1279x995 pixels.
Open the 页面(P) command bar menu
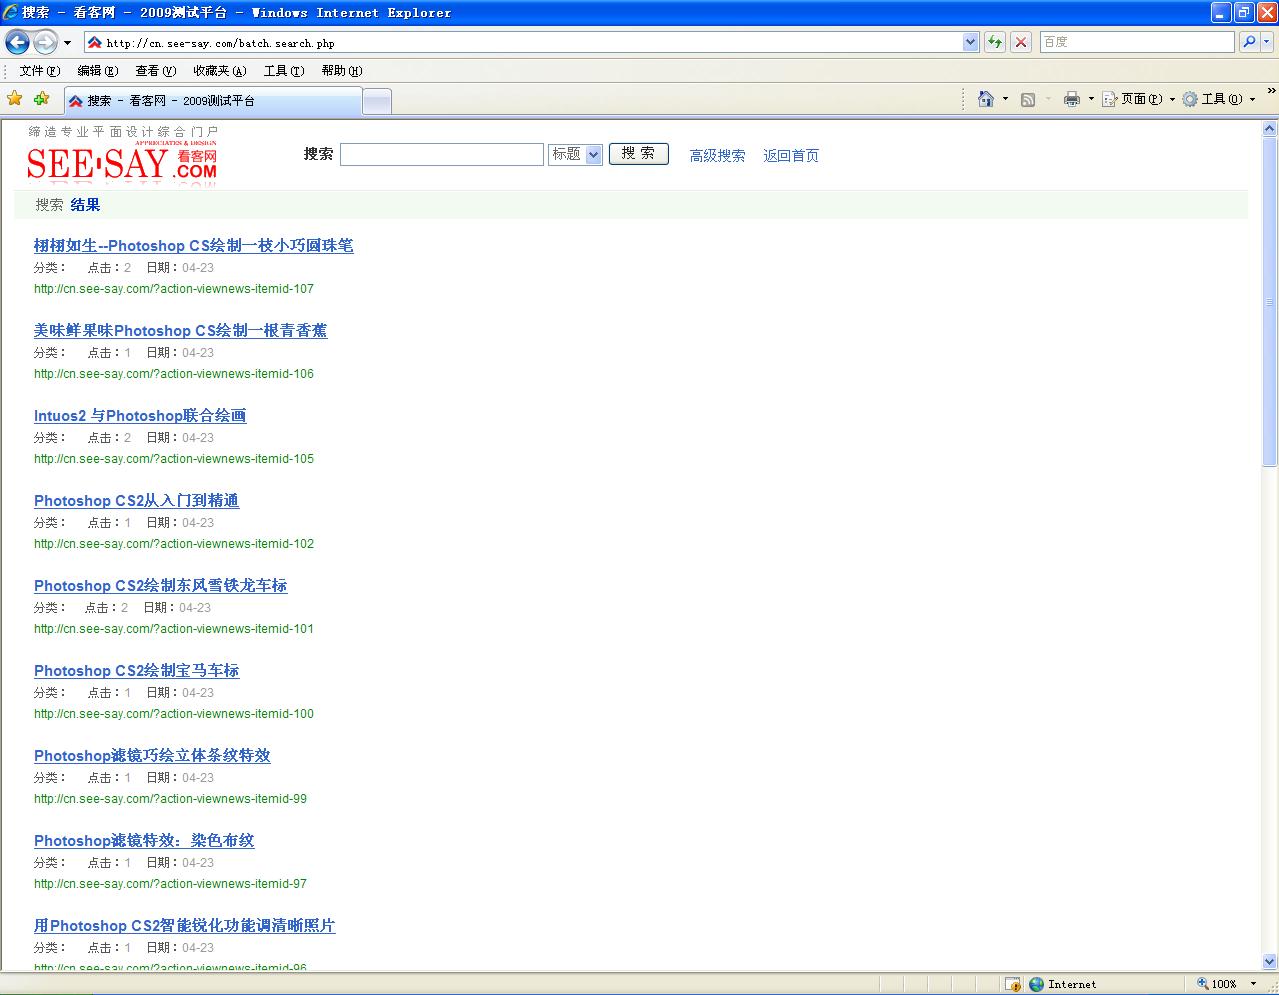tap(1138, 99)
